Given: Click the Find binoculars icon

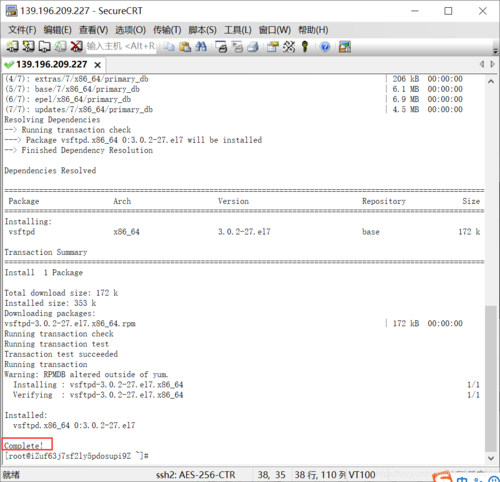Looking at the screenshot, I should click(x=201, y=46).
